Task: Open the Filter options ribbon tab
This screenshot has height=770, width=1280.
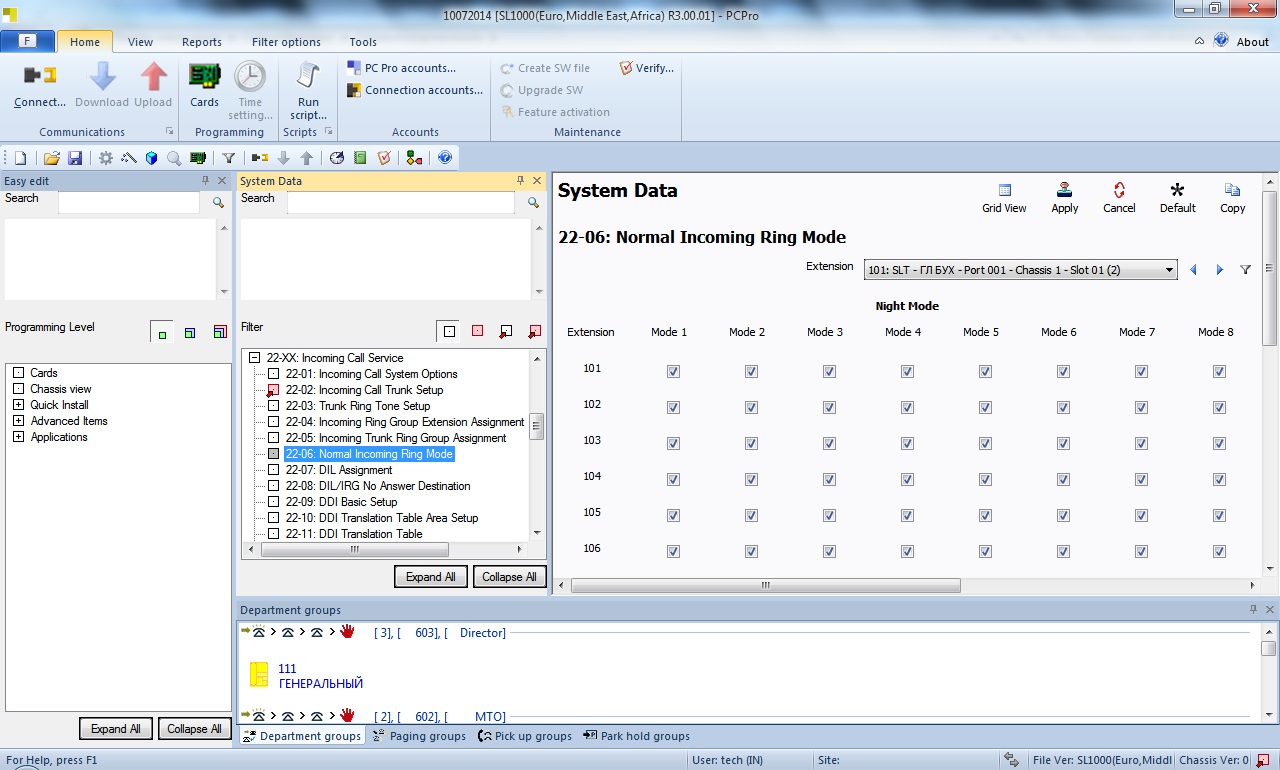Action: coord(286,42)
